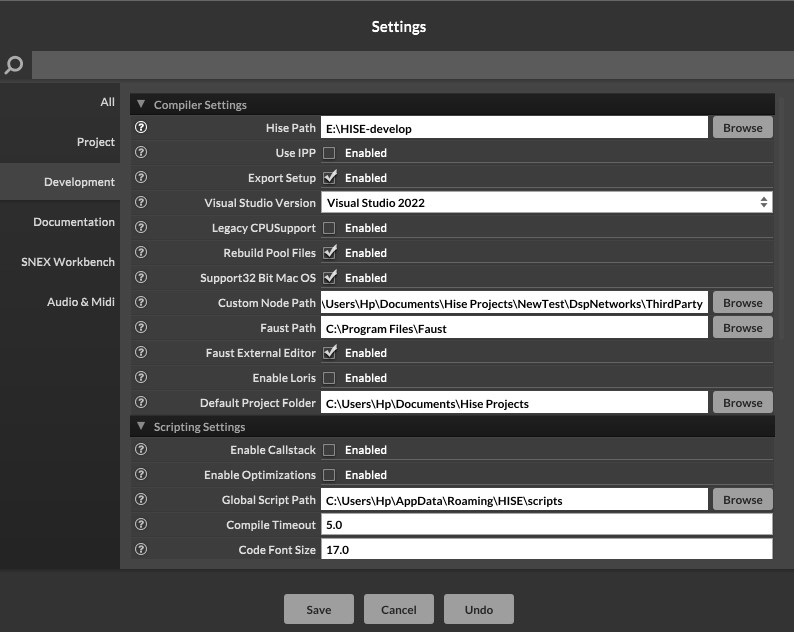Enable the Use IPP checkbox
Screen dimensions: 794x632
coord(329,153)
